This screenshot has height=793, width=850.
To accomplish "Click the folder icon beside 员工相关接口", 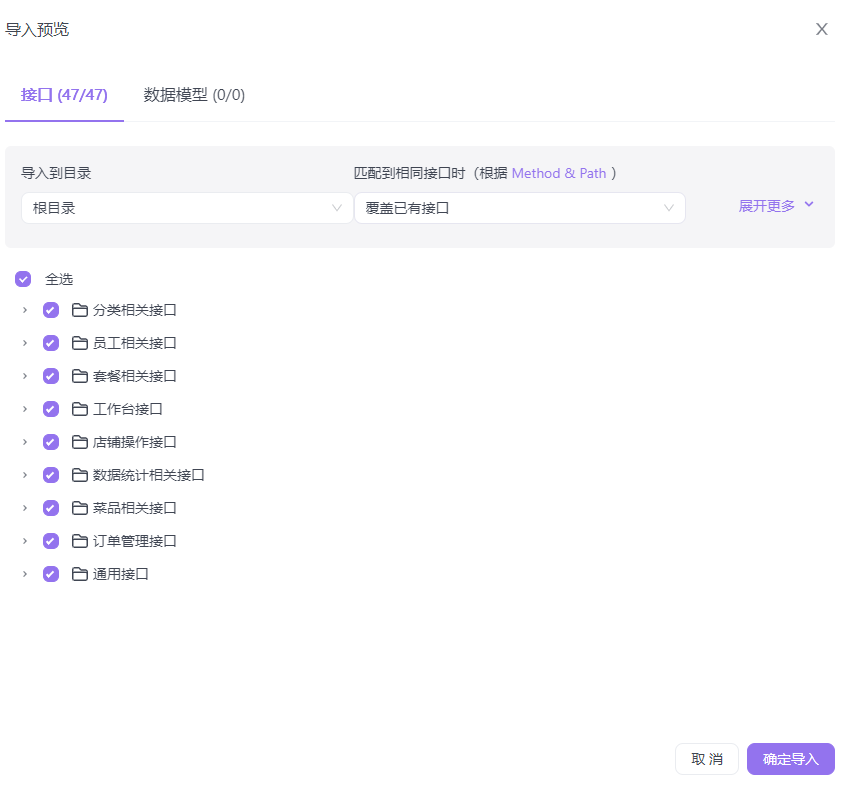I will (80, 343).
